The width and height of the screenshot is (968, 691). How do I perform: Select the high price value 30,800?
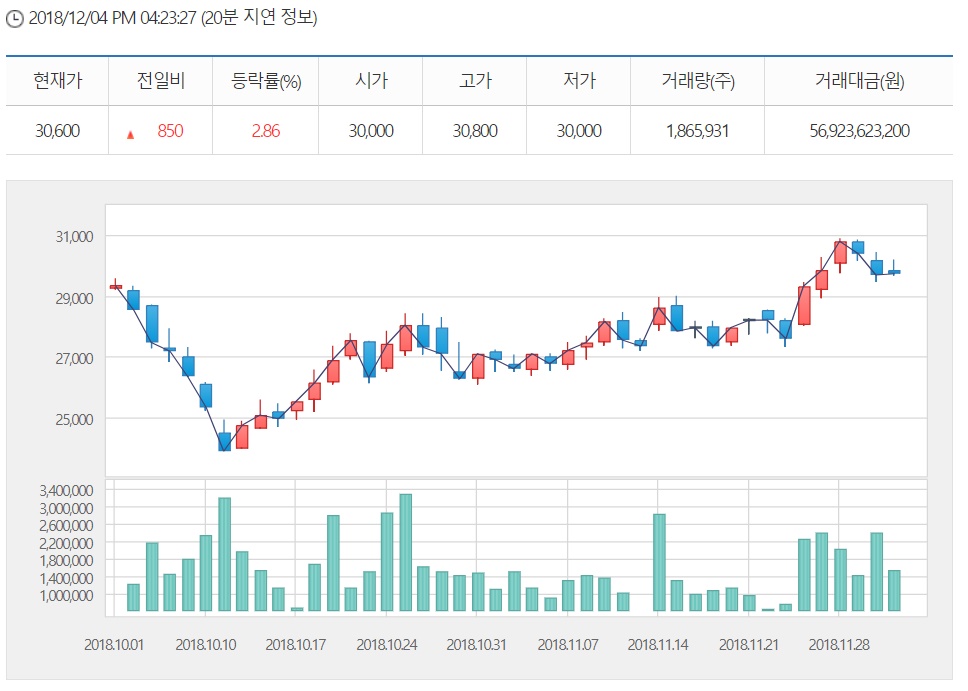pyautogui.click(x=475, y=131)
